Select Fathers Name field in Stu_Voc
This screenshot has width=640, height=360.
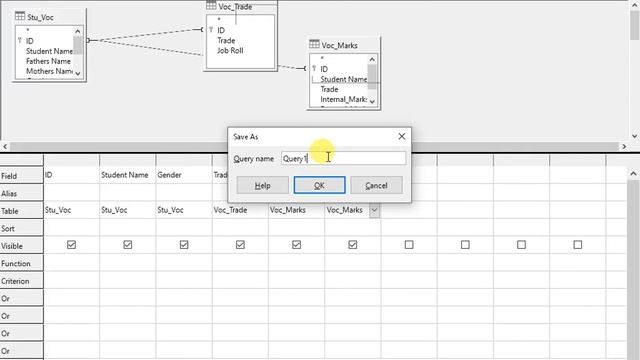click(48, 61)
